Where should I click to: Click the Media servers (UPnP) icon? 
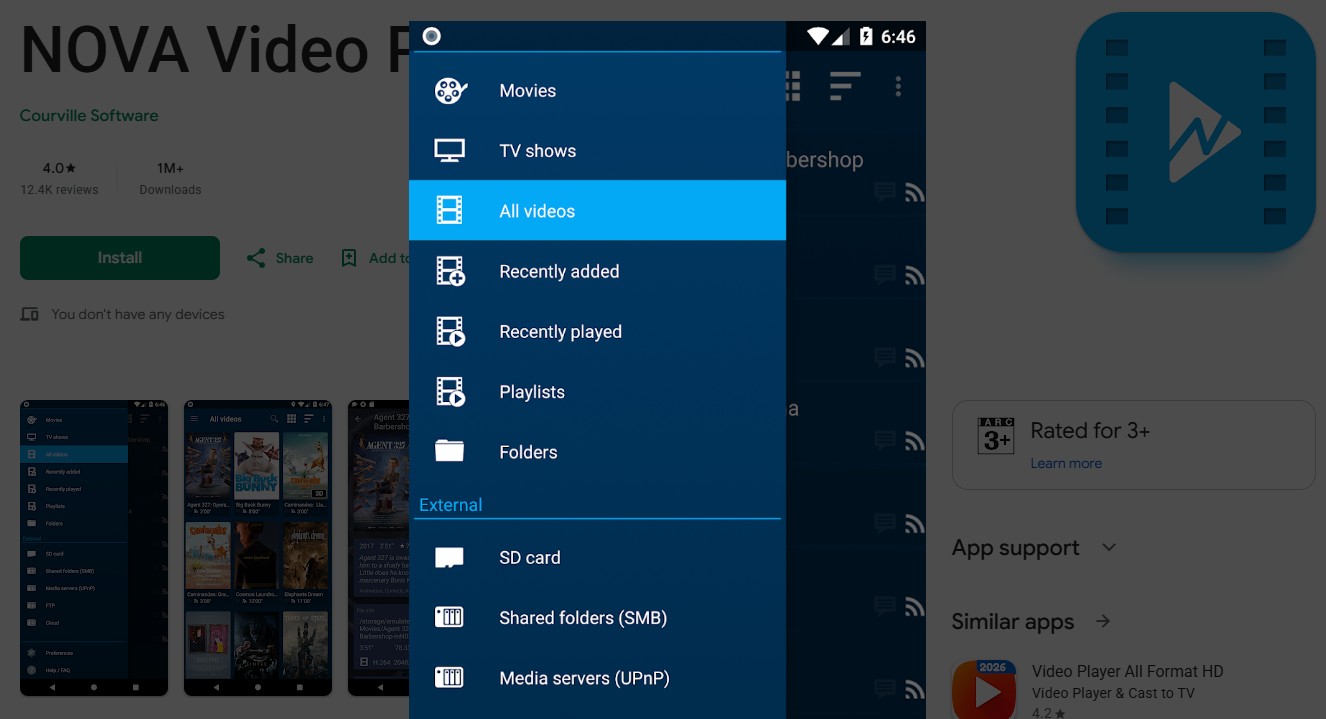pyautogui.click(x=450, y=678)
